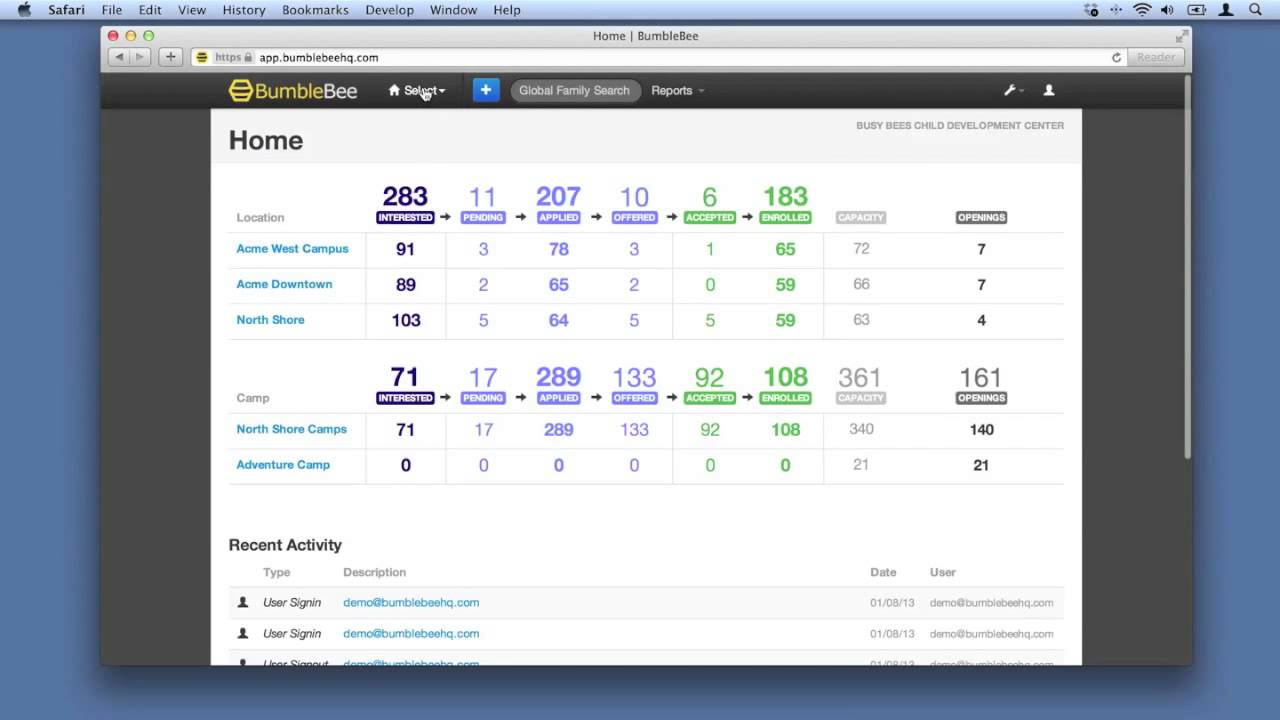Open the History menu
Image resolution: width=1280 pixels, height=720 pixels.
click(244, 10)
